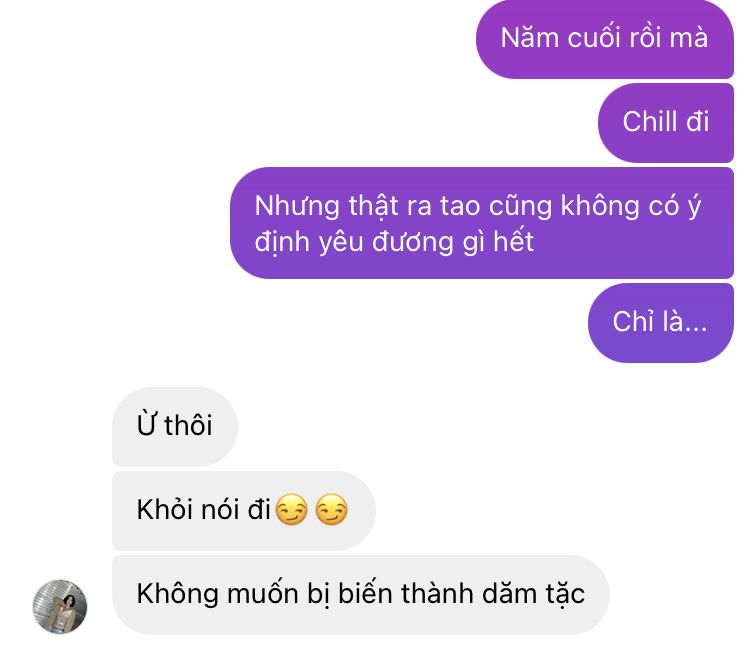Click the first smirking face emoji
This screenshot has height=650, width=749.
coord(292,510)
